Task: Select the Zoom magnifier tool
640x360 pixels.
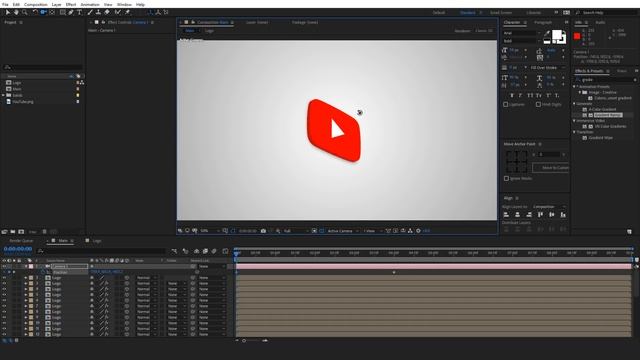Action: [x=25, y=13]
